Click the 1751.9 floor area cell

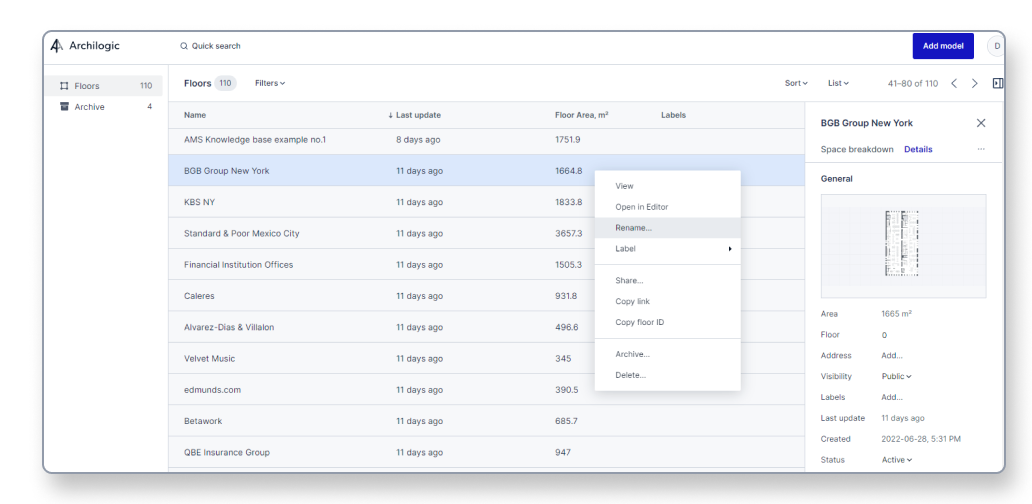[568, 139]
